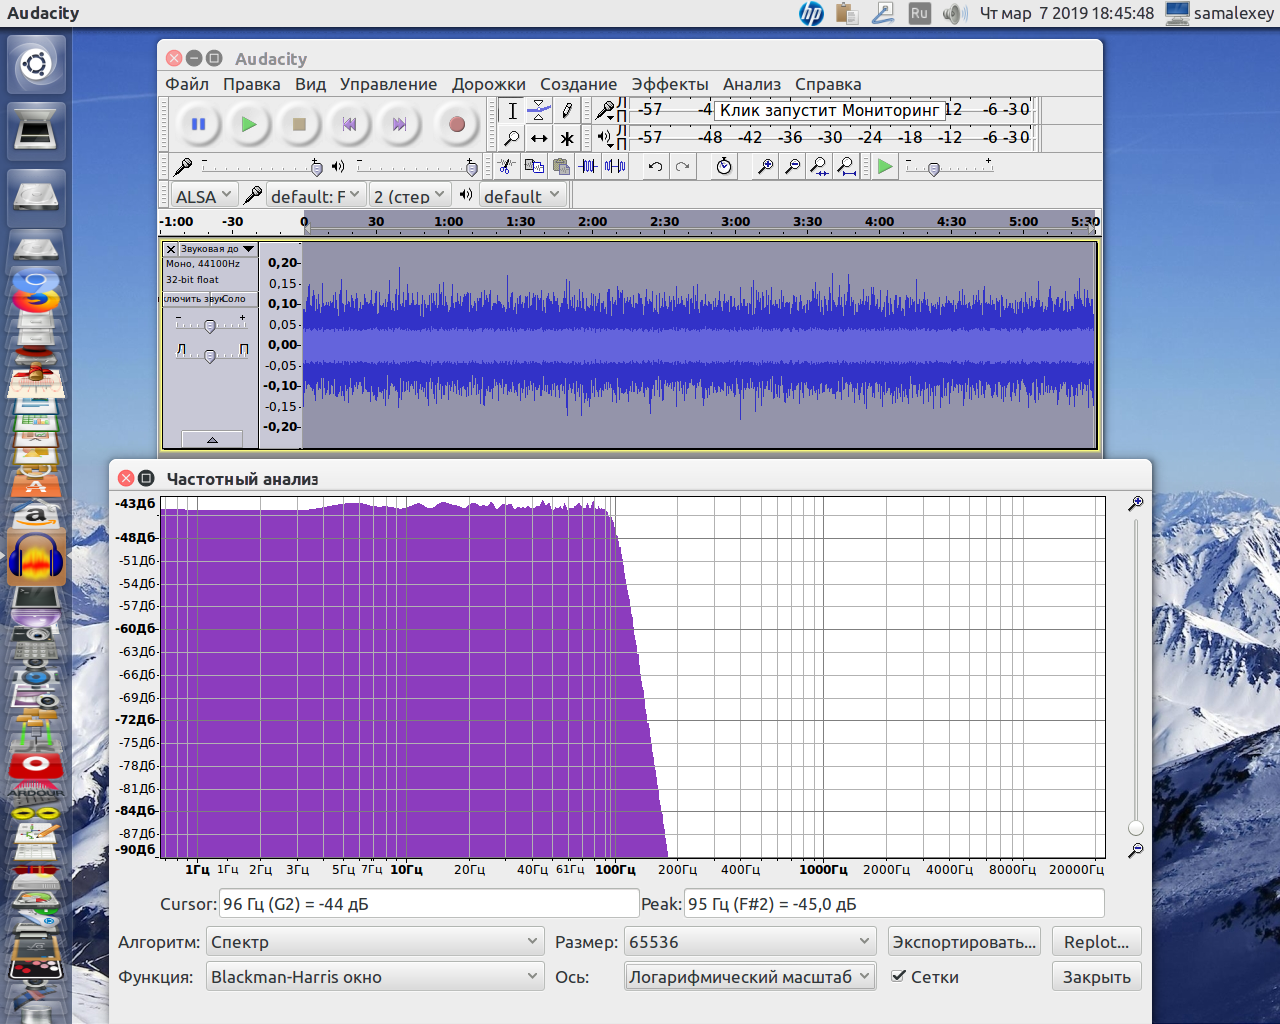The height and width of the screenshot is (1024, 1280).
Task: Open the Управление menu
Action: point(388,84)
